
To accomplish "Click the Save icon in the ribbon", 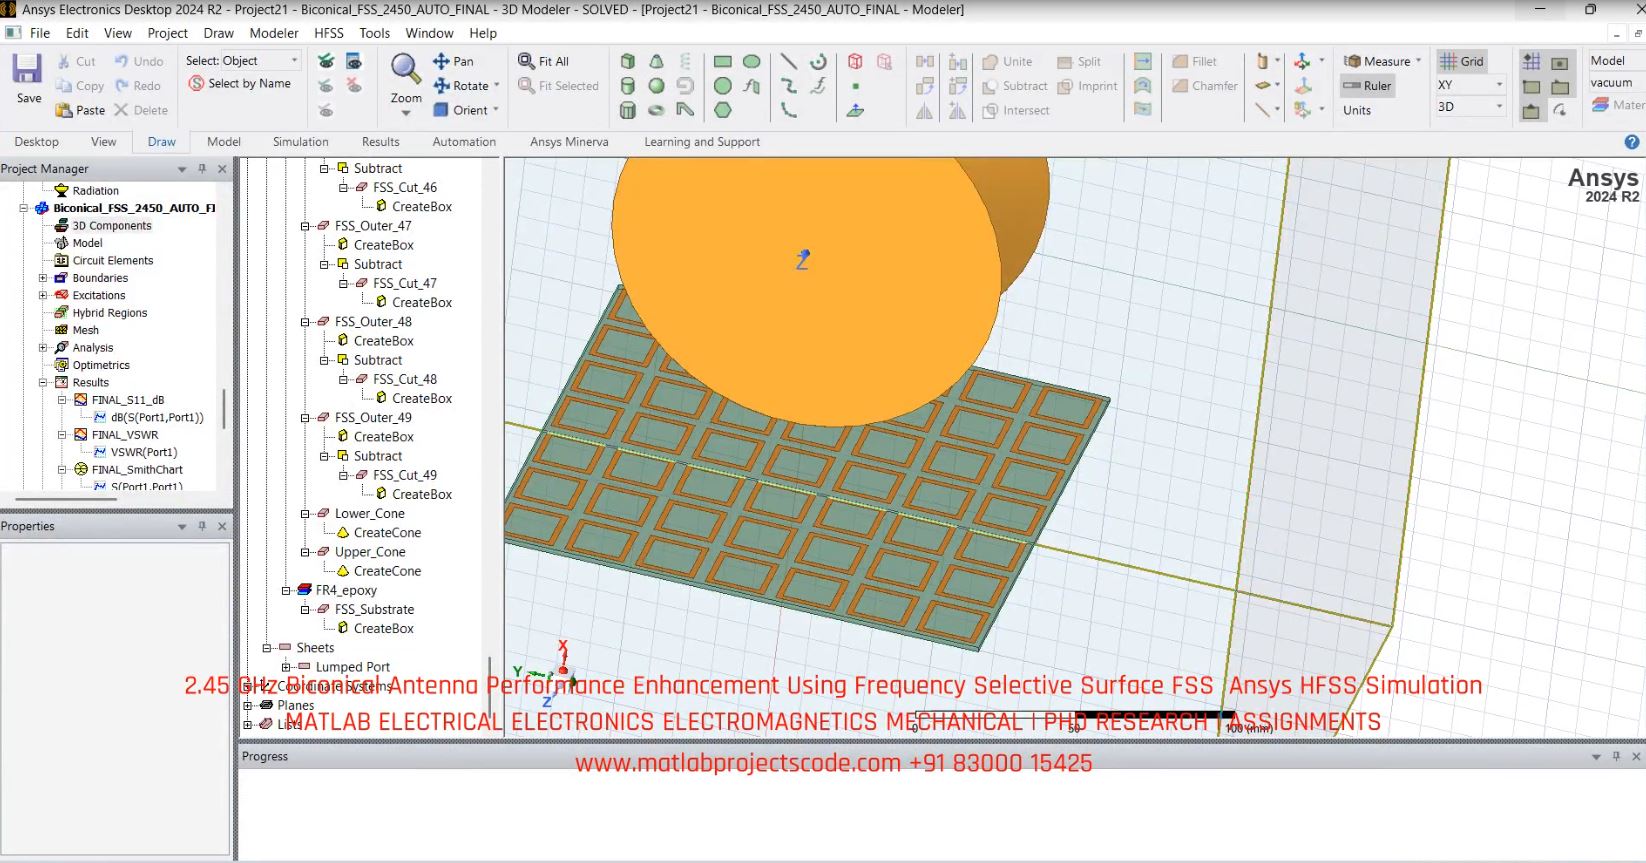I will point(27,69).
